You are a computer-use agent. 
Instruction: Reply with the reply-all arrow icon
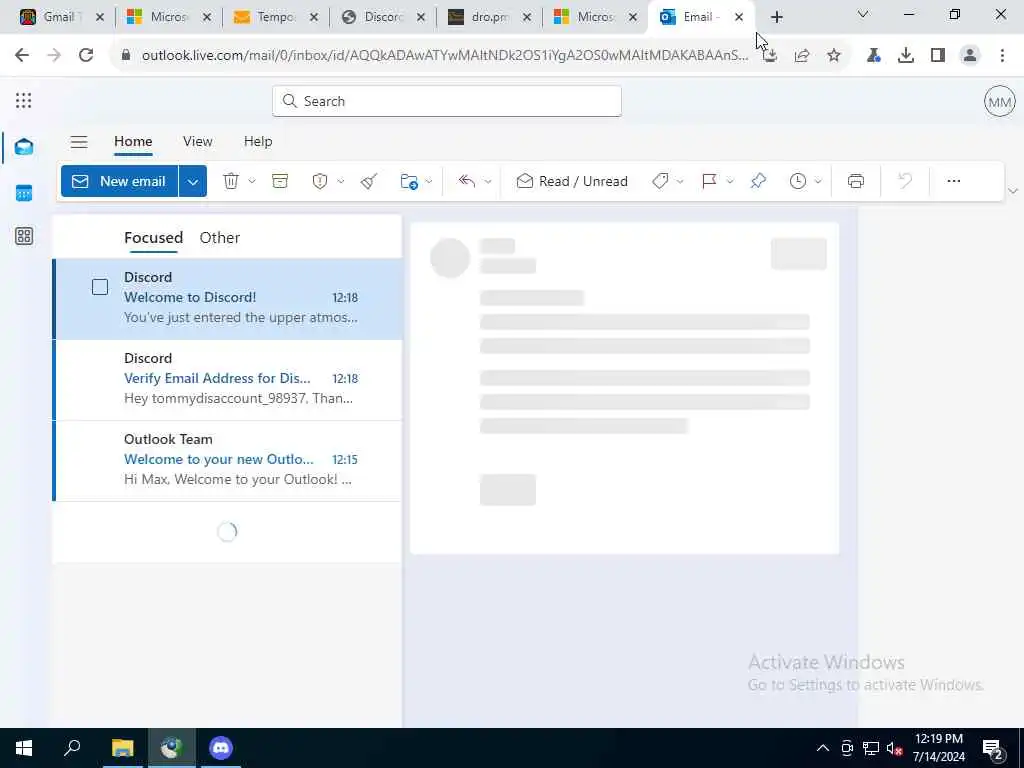coord(467,181)
